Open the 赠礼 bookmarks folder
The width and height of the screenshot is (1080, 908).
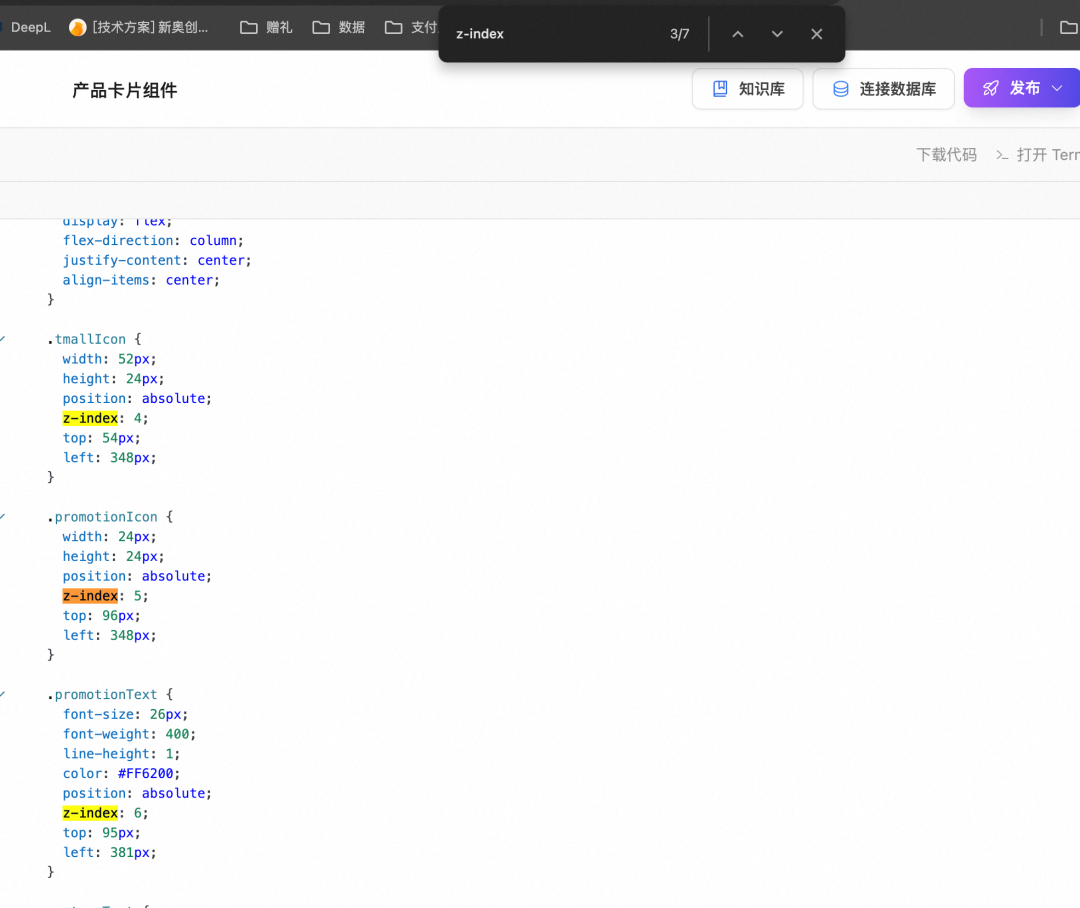pos(267,27)
